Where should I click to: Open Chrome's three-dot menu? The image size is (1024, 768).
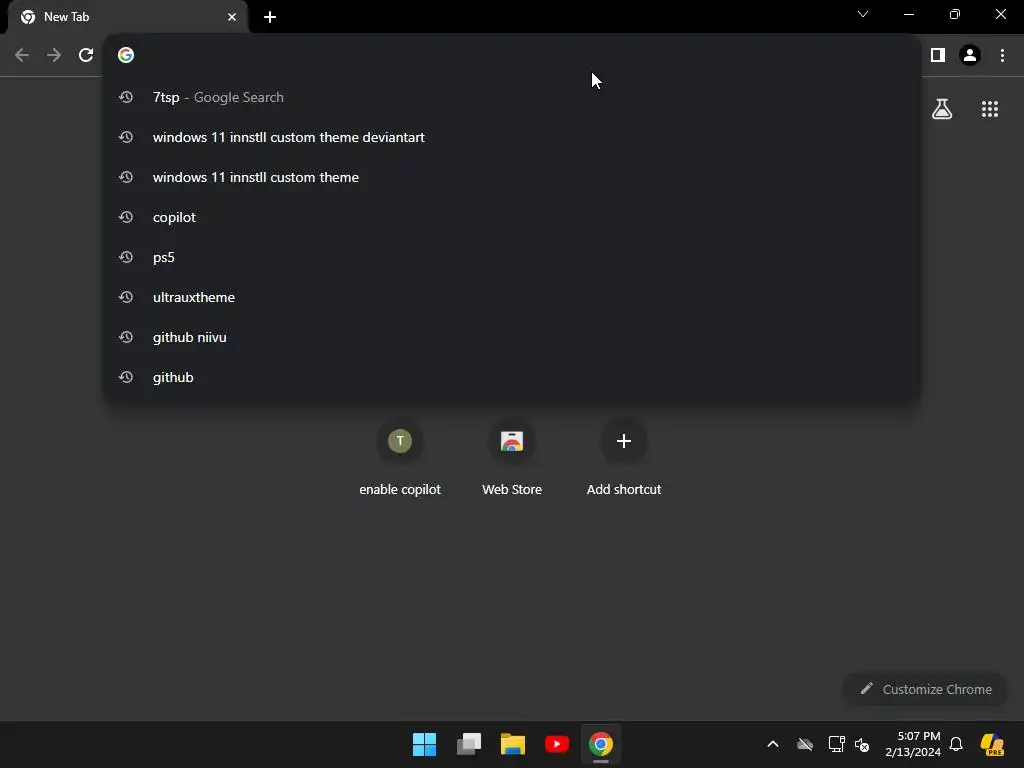click(1002, 55)
